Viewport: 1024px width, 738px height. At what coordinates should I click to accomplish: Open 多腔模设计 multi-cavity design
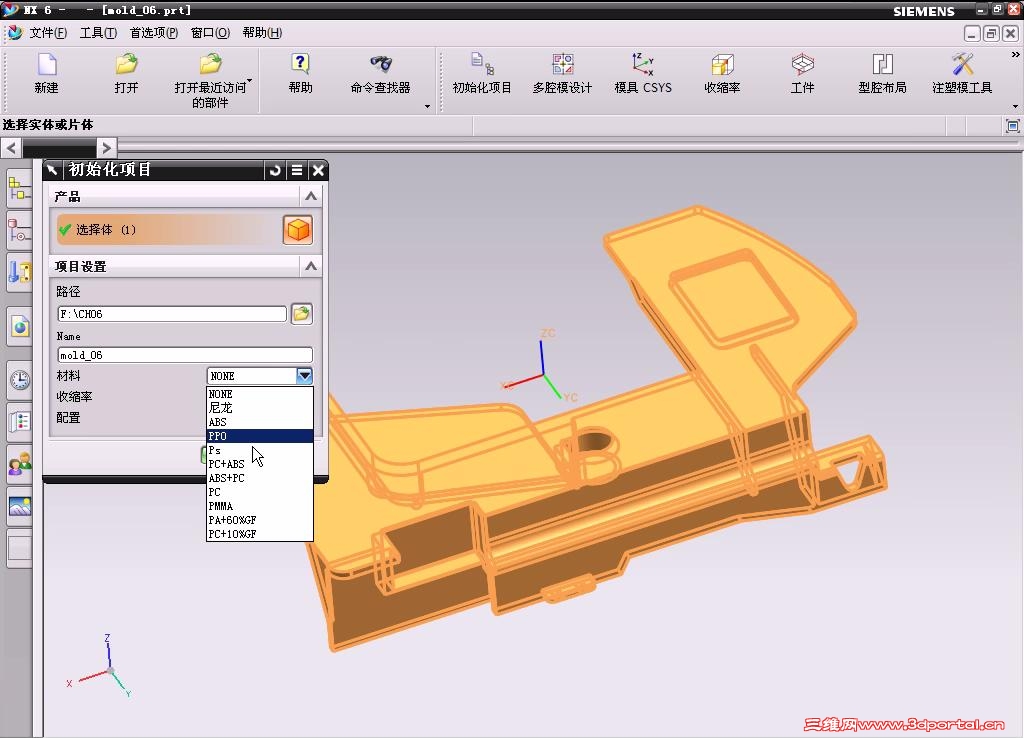click(x=562, y=64)
